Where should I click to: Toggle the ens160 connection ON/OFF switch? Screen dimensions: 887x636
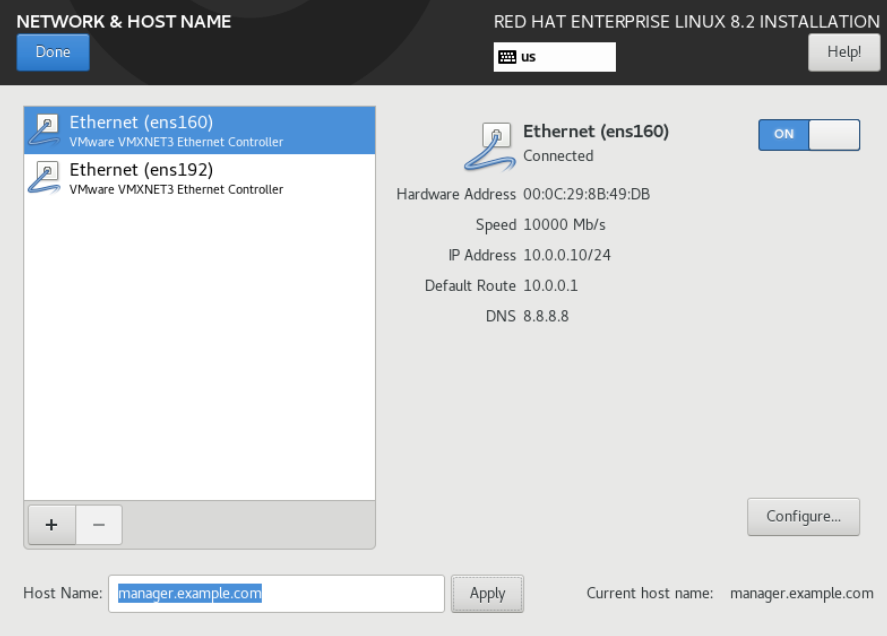(809, 135)
